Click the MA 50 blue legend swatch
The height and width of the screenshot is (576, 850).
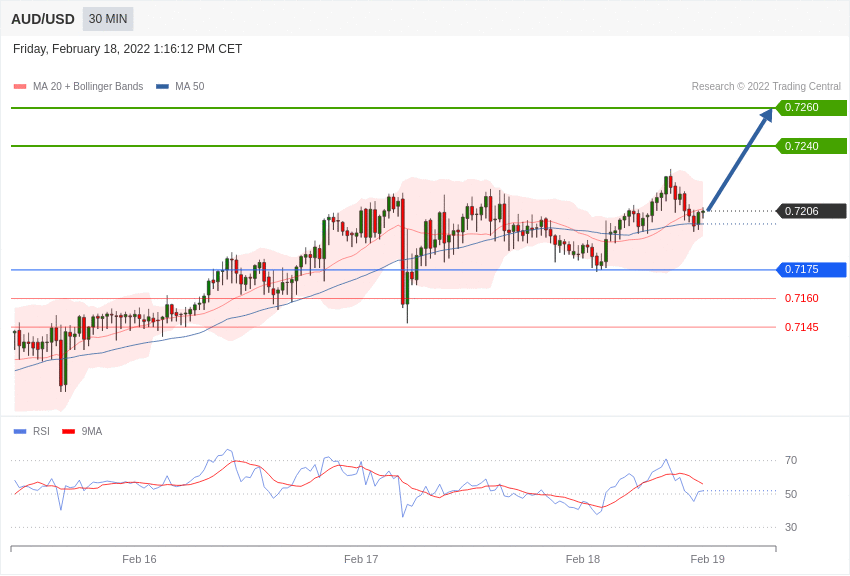tap(162, 86)
